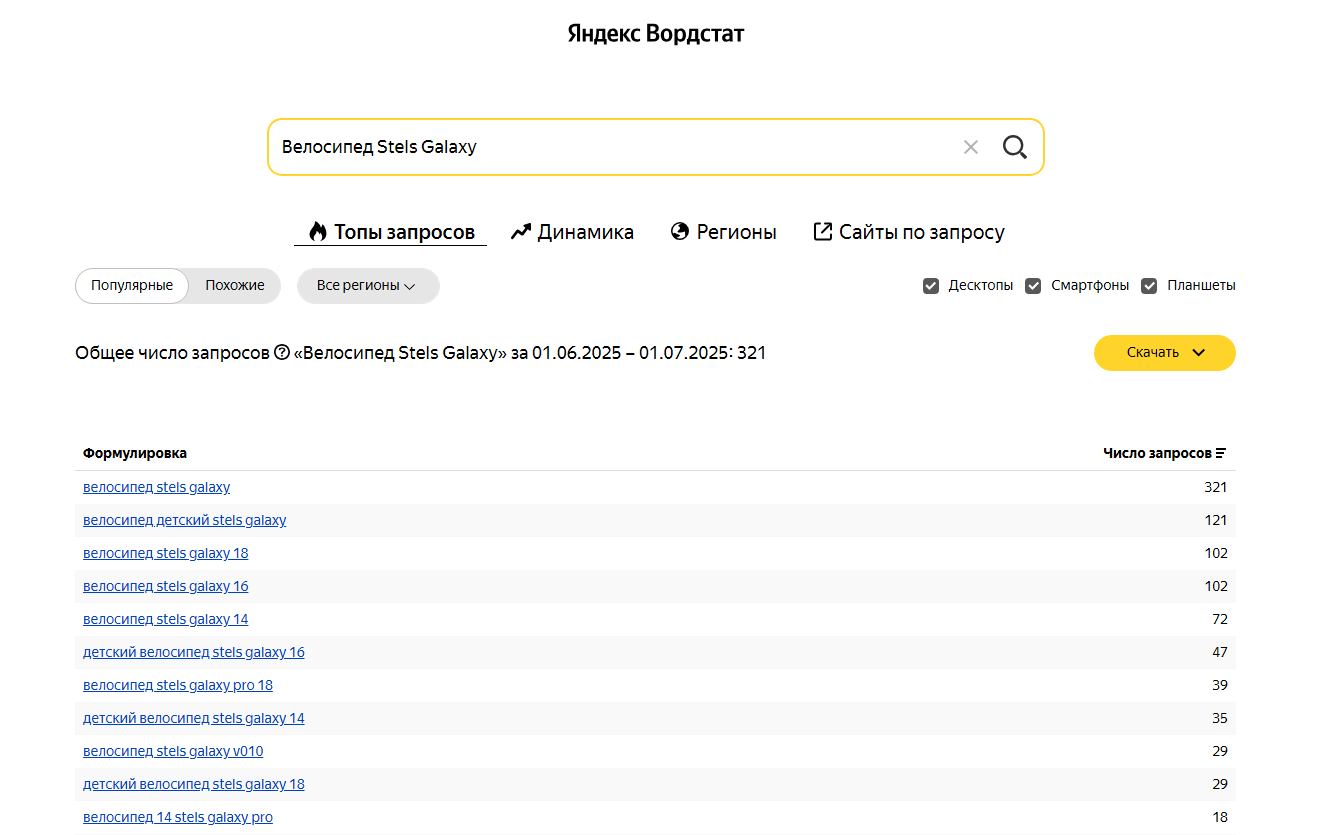The image size is (1328, 835).
Task: Open the Сайты по запросу tab
Action: tap(909, 232)
